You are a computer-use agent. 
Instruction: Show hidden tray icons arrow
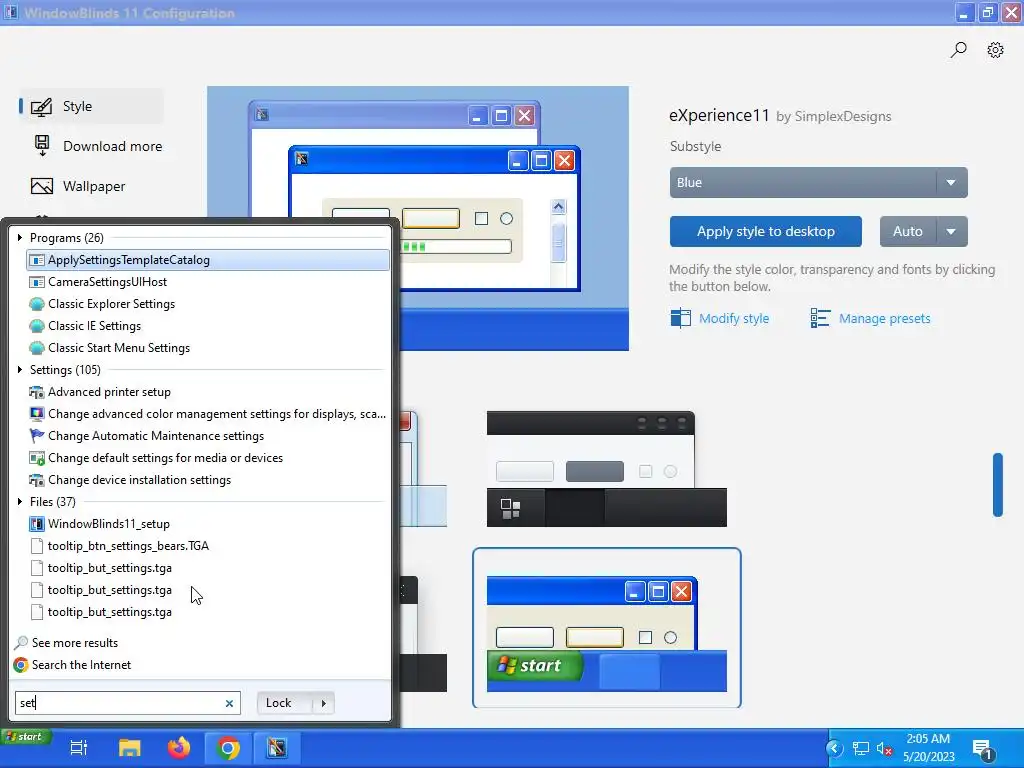click(835, 748)
